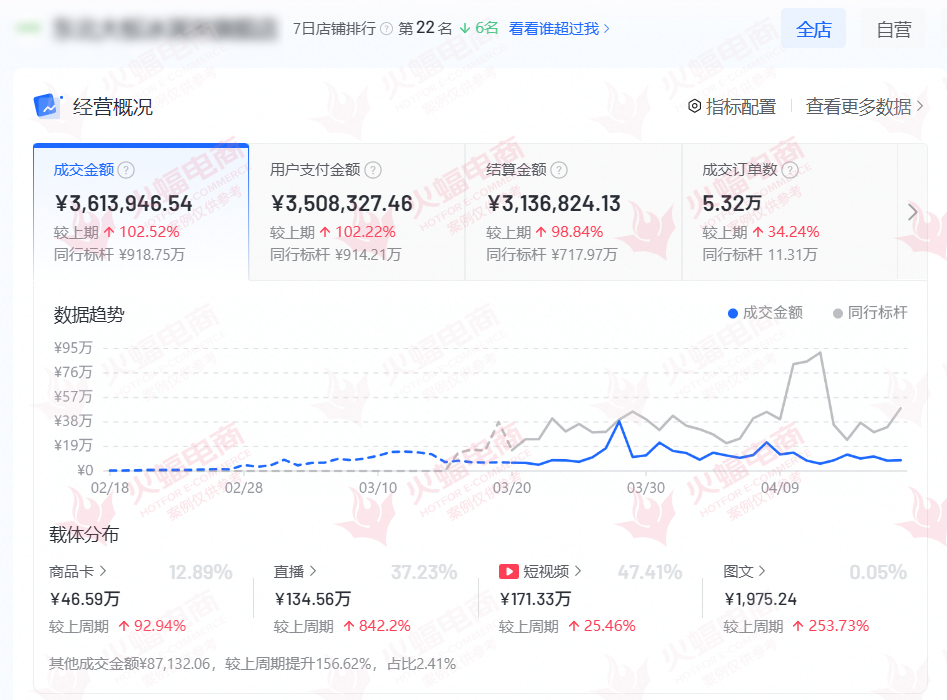Click the ¥3,613,946.54 amount value
947x700 pixels.
click(x=123, y=204)
